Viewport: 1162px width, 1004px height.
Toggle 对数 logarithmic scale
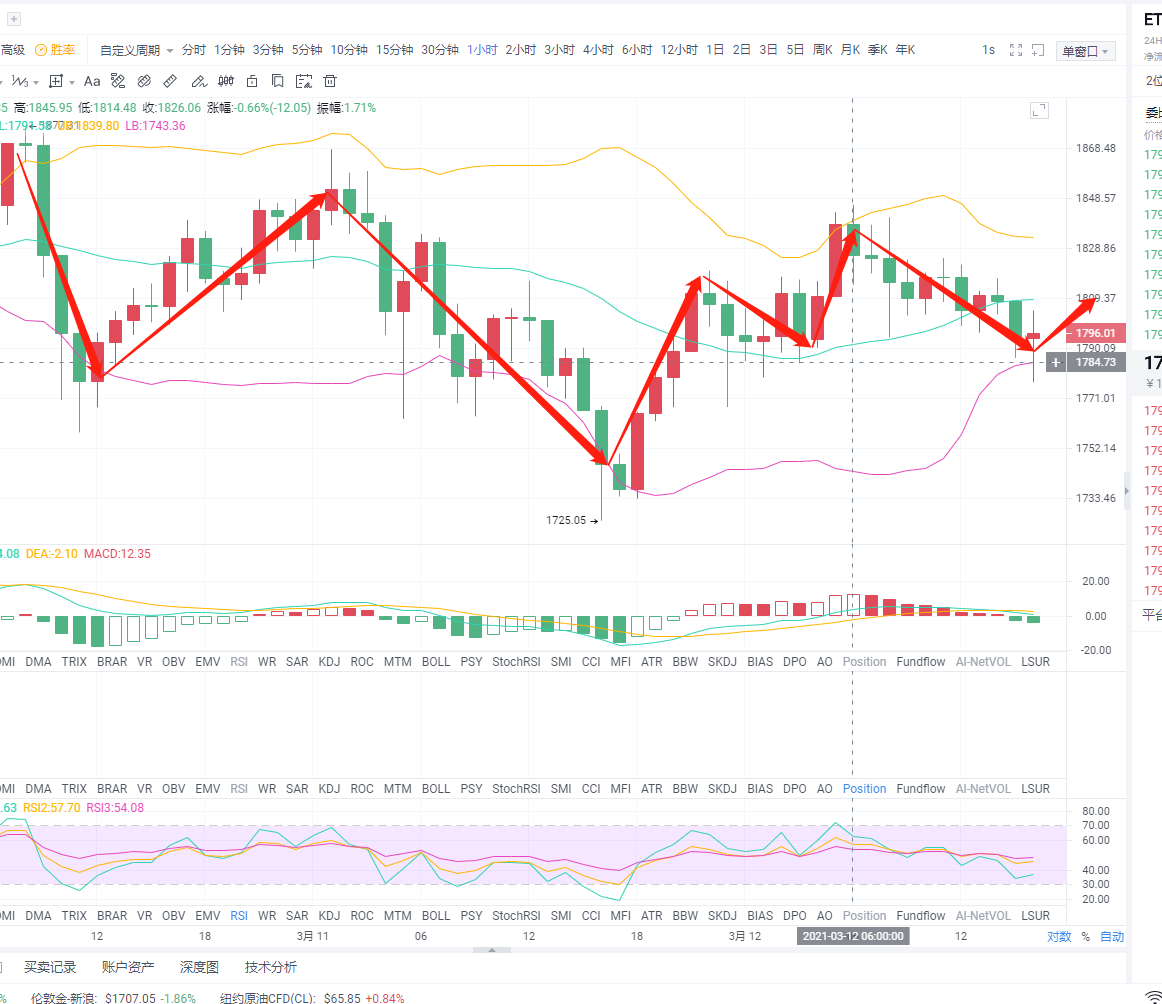click(1059, 937)
